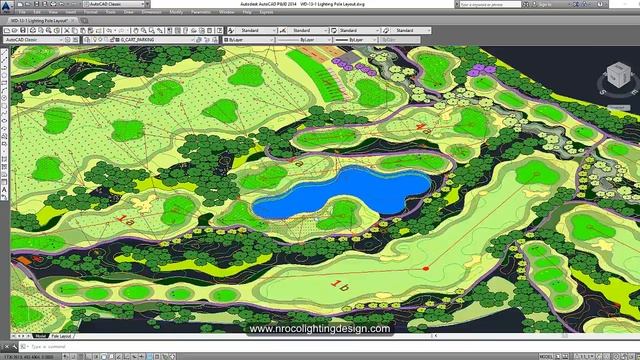Click New in the Standard toolbar
The width and height of the screenshot is (640, 360).
click(x=7, y=31)
